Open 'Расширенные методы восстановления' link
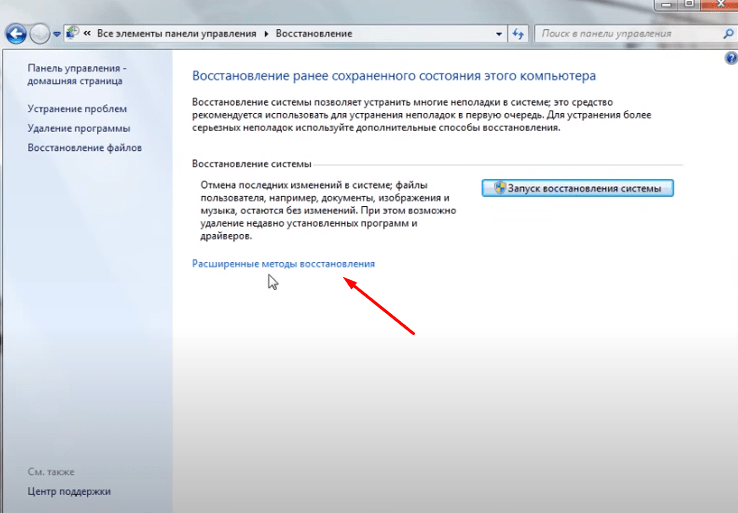The image size is (738, 513). tap(283, 264)
